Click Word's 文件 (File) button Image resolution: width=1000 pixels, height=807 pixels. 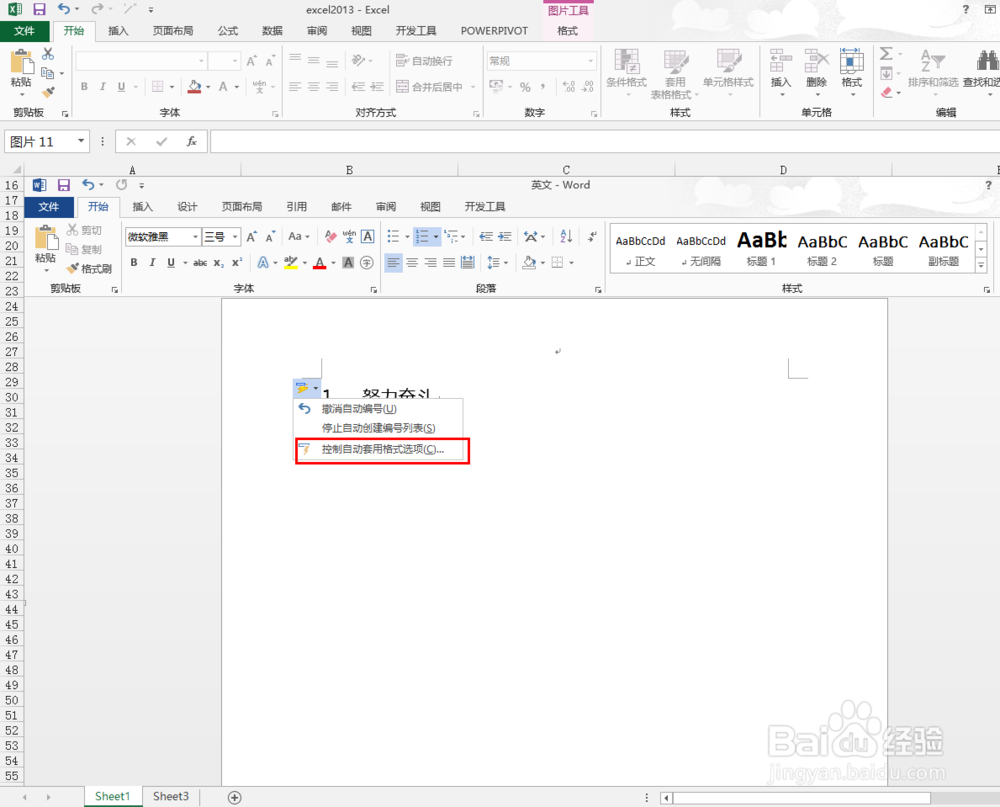[x=48, y=207]
